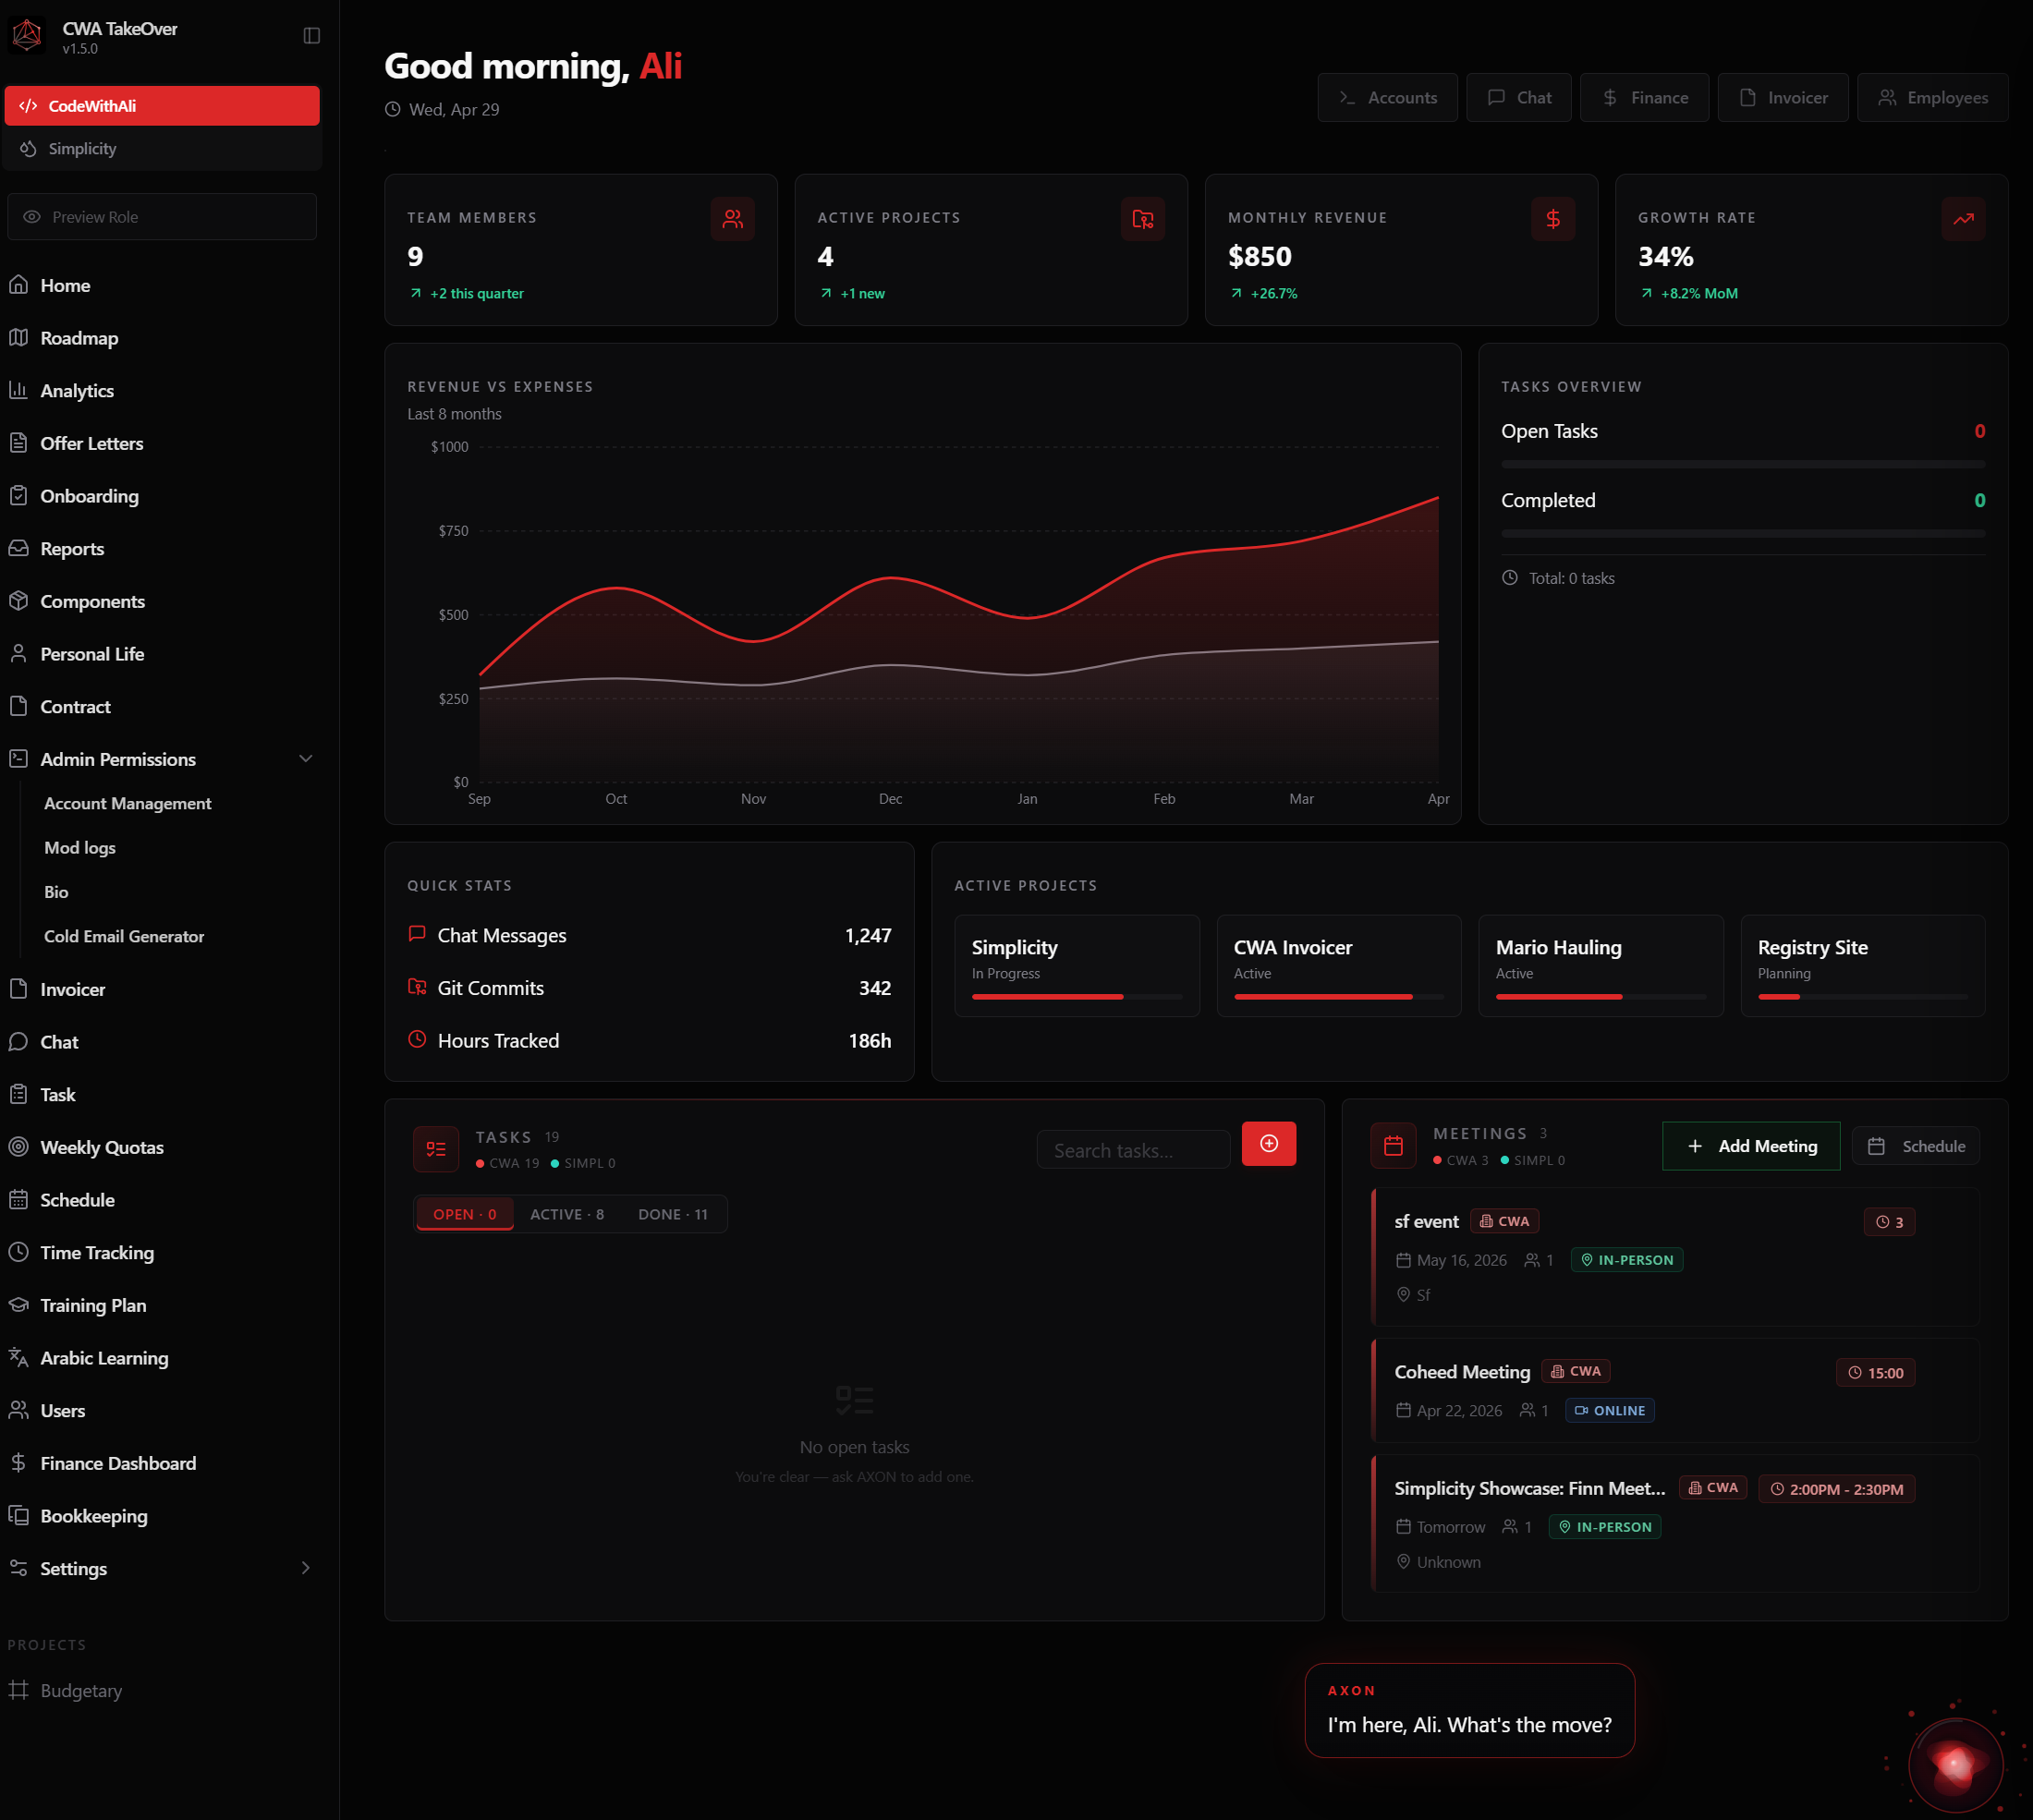Click the Growth Rate trending icon
This screenshot has width=2033, height=1820.
pos(1963,219)
